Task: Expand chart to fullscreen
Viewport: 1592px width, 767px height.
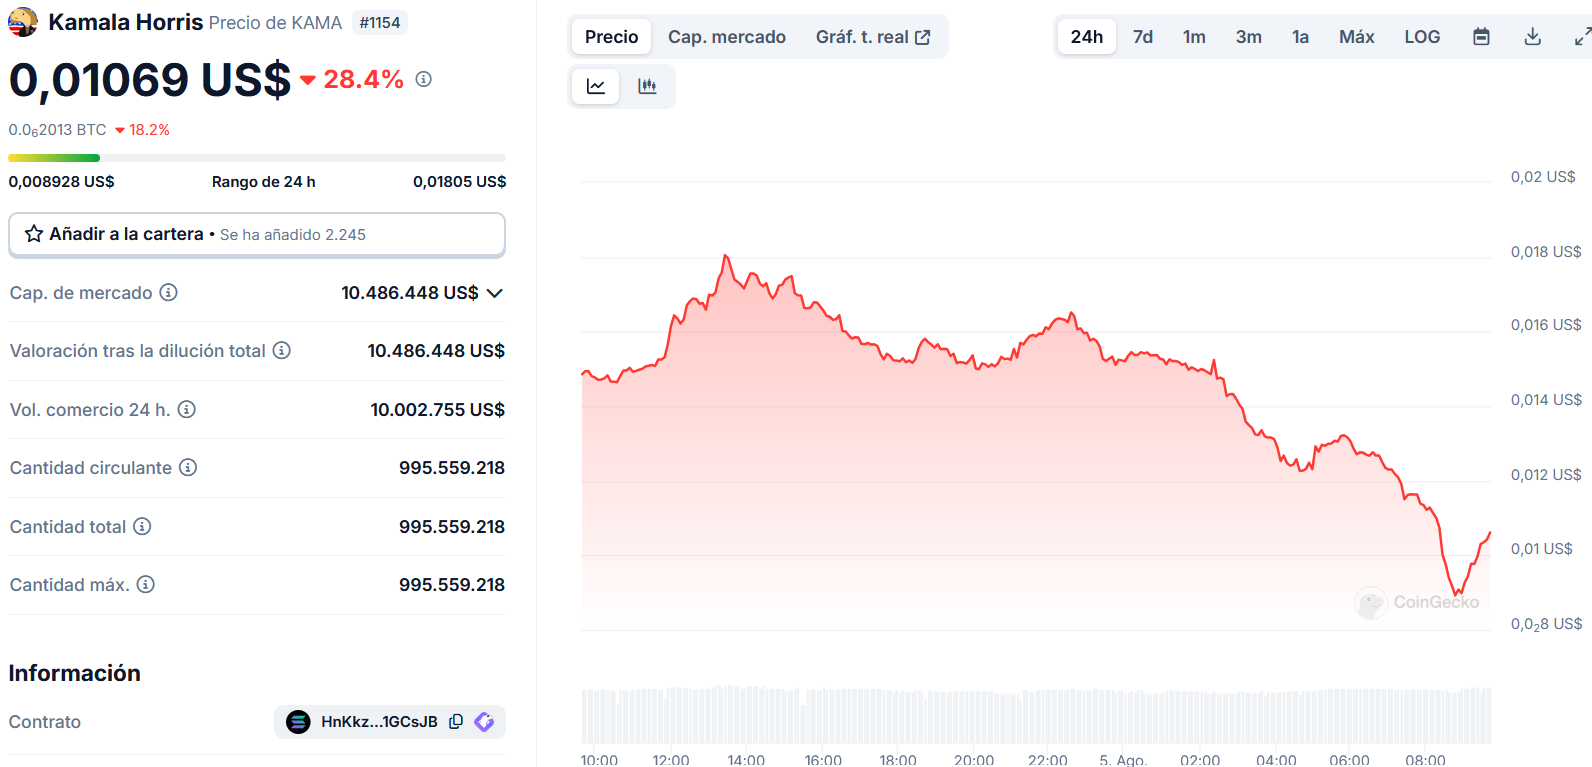Action: [1582, 37]
